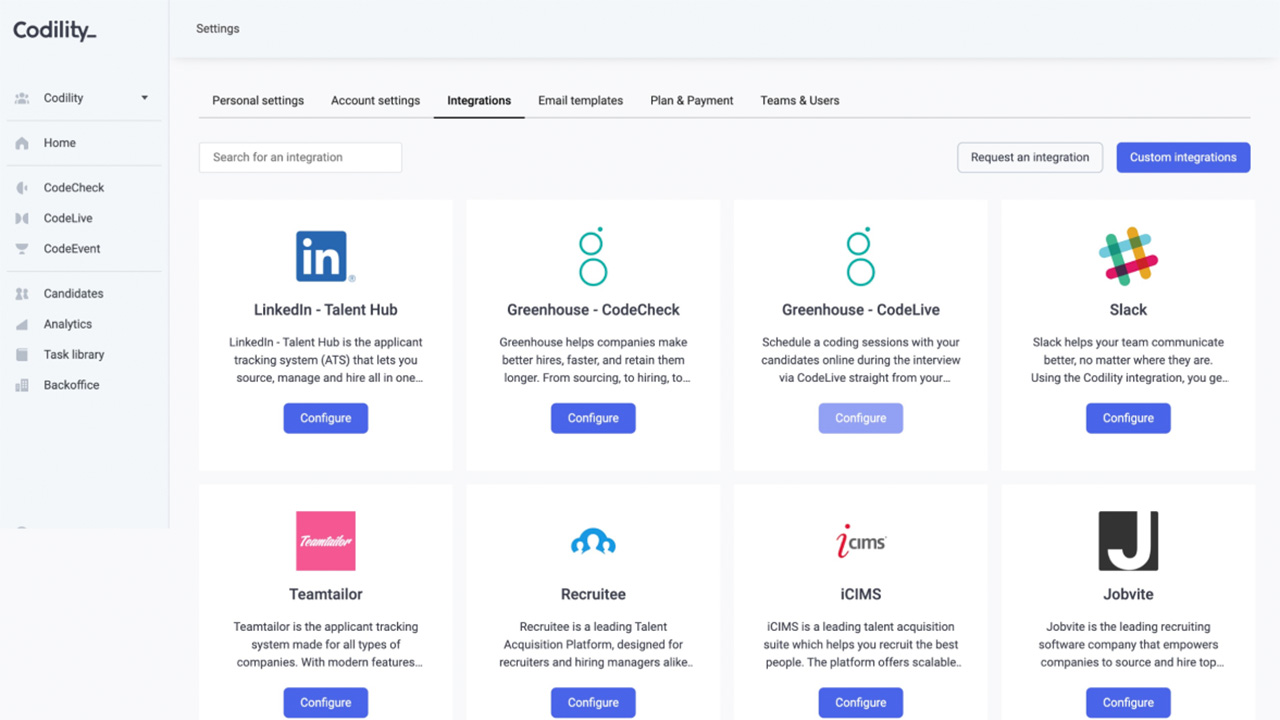Click the CodeLive sidebar icon
Screen dimensions: 1280x720
(22, 218)
